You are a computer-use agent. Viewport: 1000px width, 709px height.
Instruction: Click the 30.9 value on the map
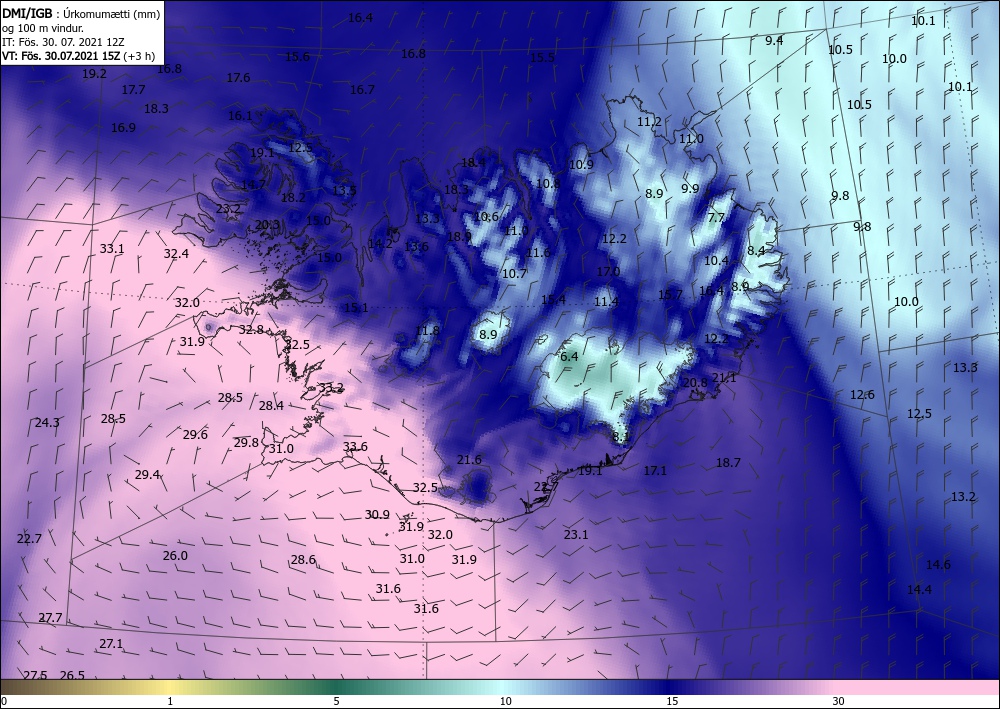coord(378,515)
